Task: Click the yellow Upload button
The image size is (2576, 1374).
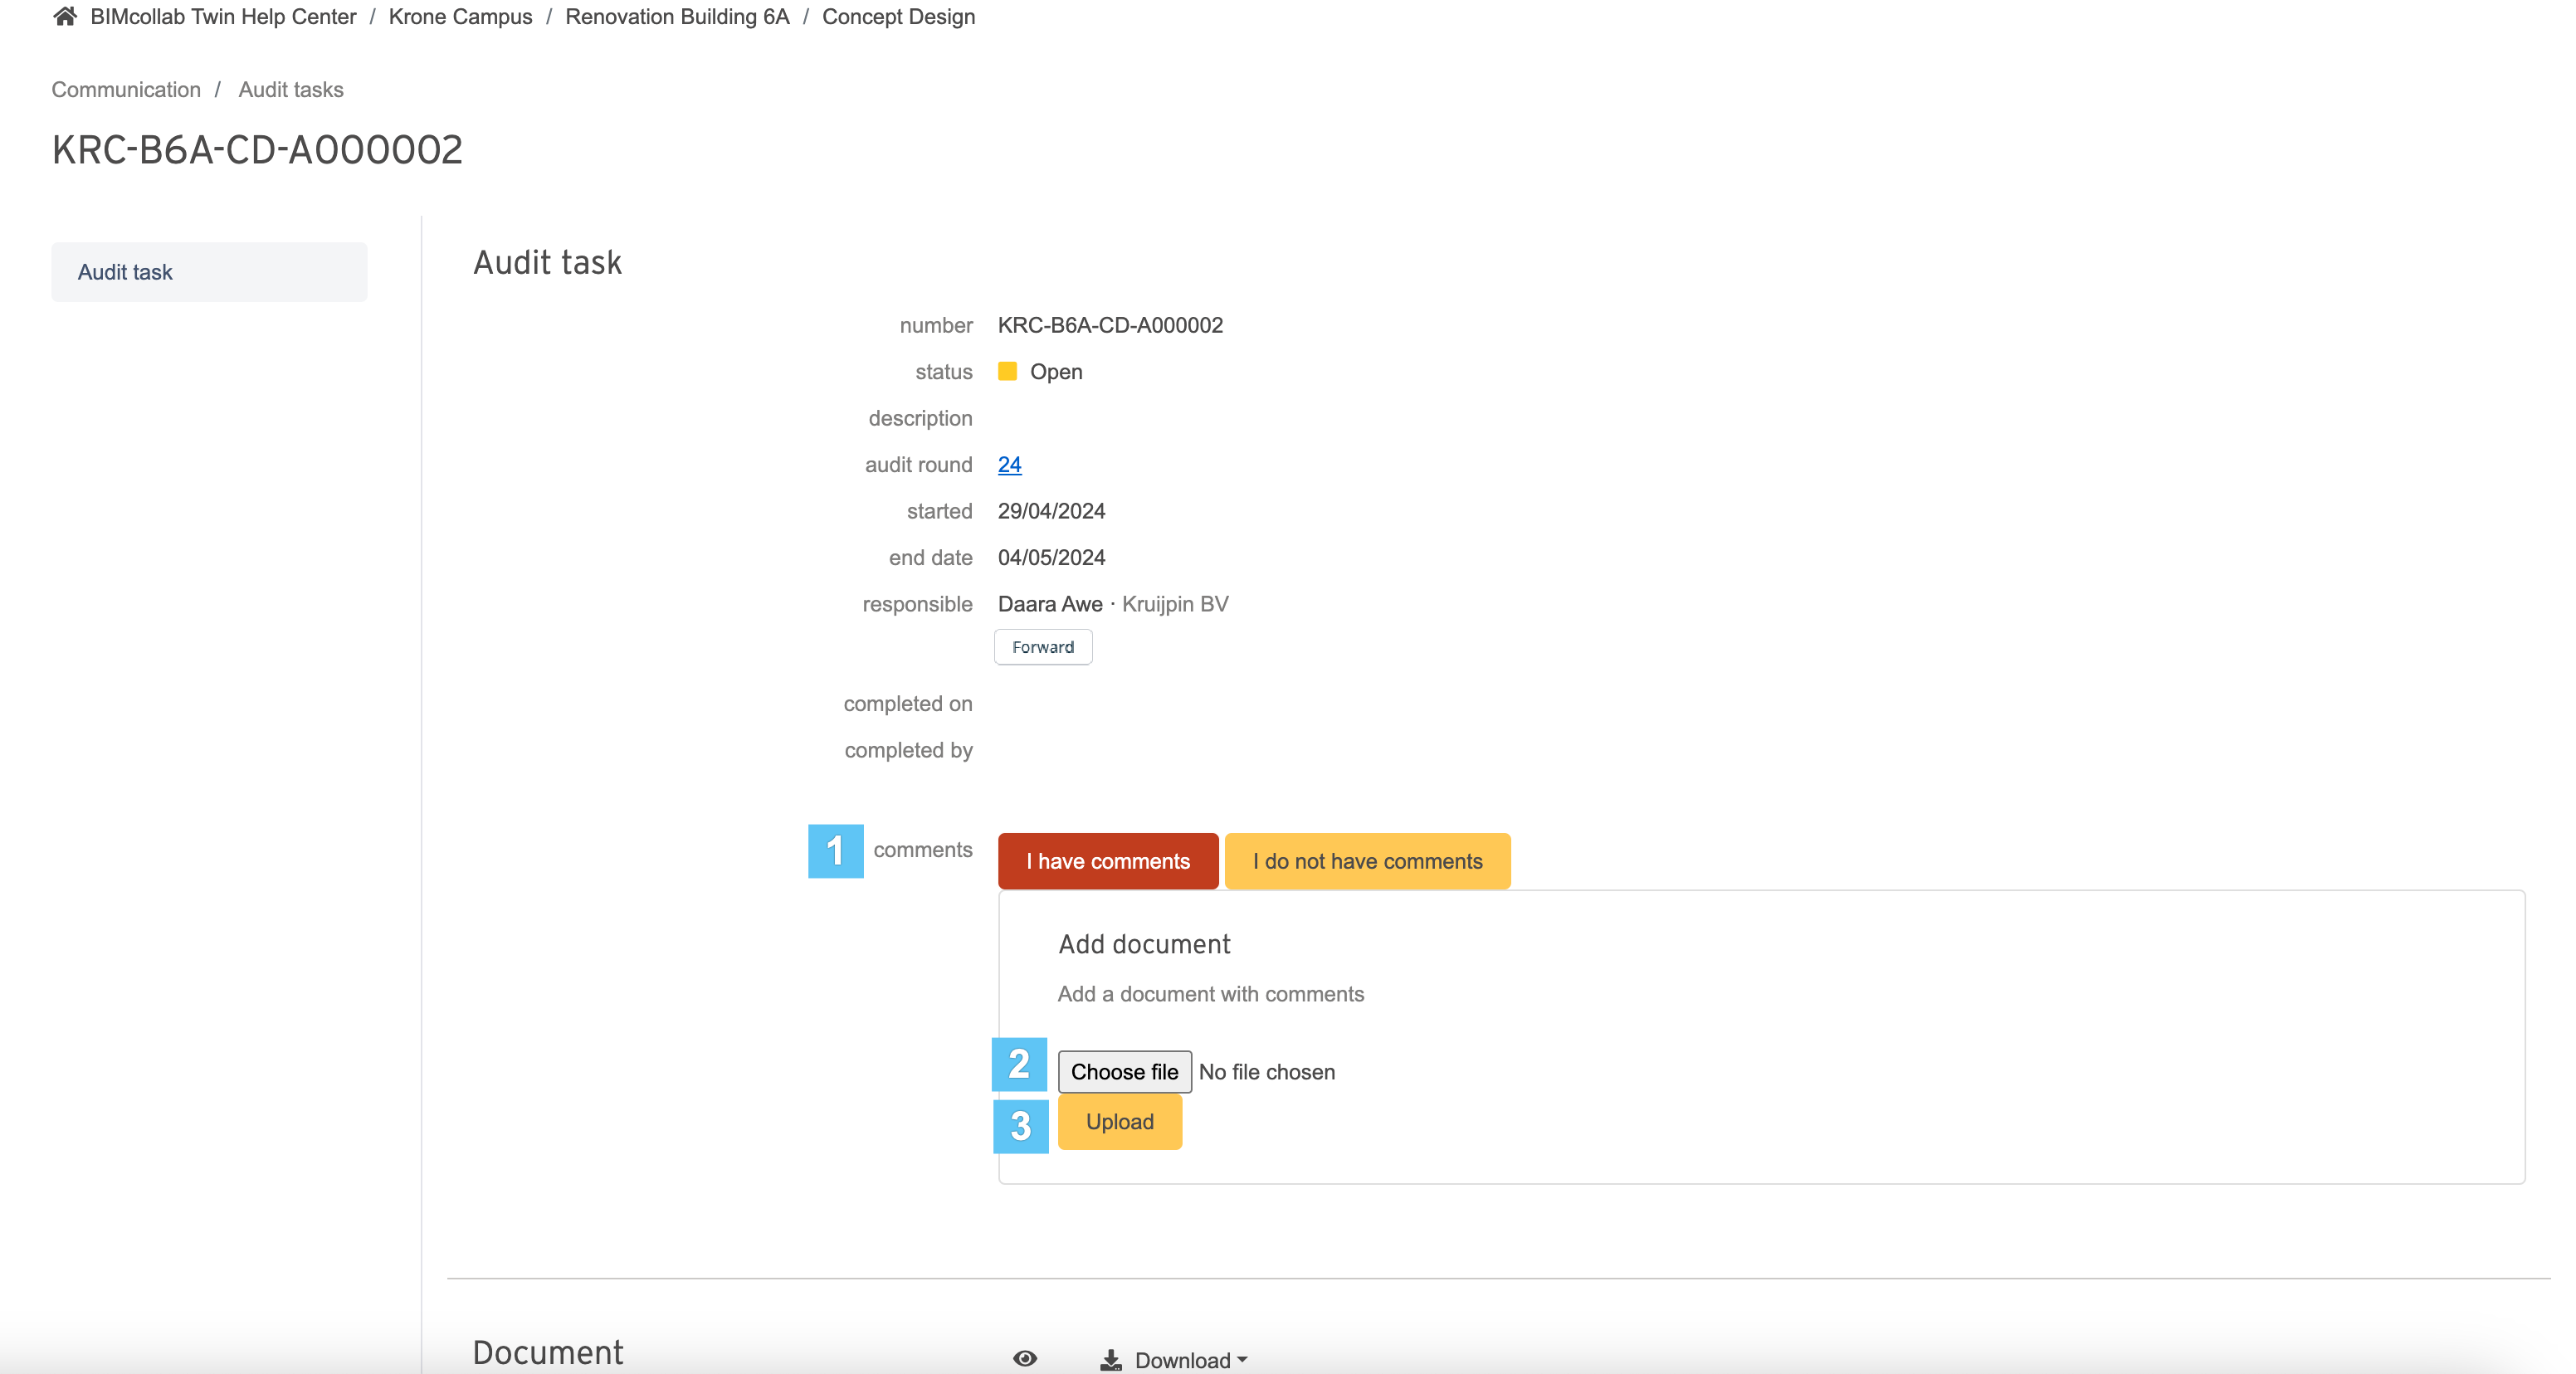Action: pos(1120,1121)
